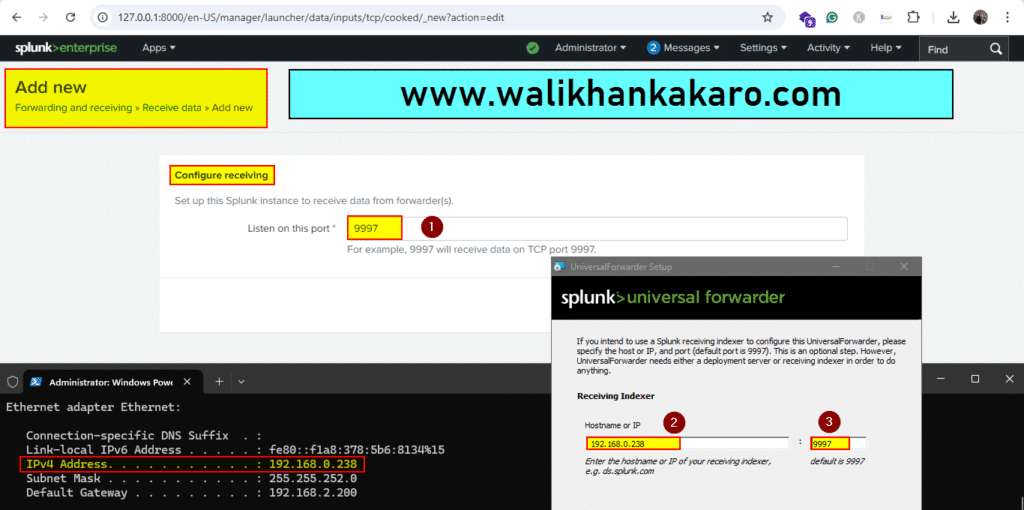Open the Extensions puzzle-piece icon

913,18
